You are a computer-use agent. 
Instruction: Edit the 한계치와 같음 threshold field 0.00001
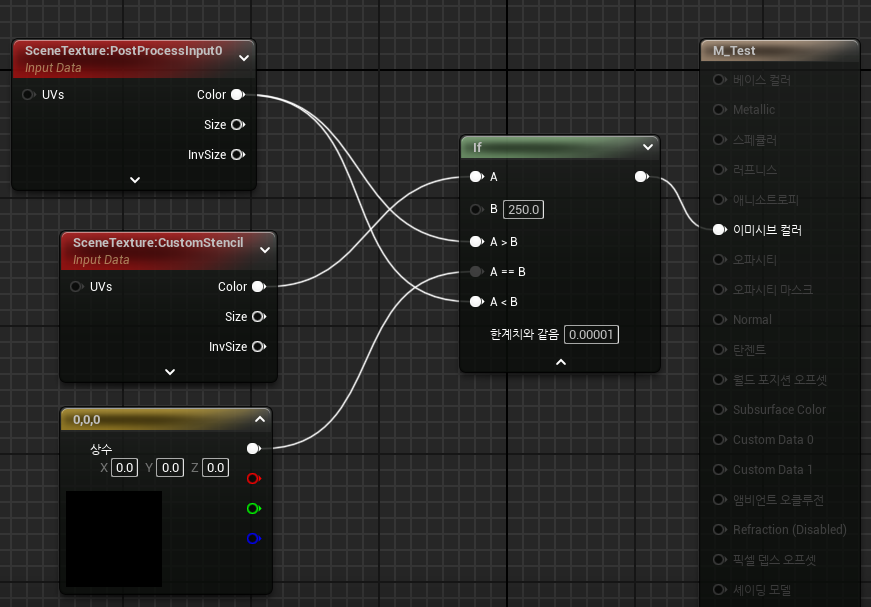591,334
